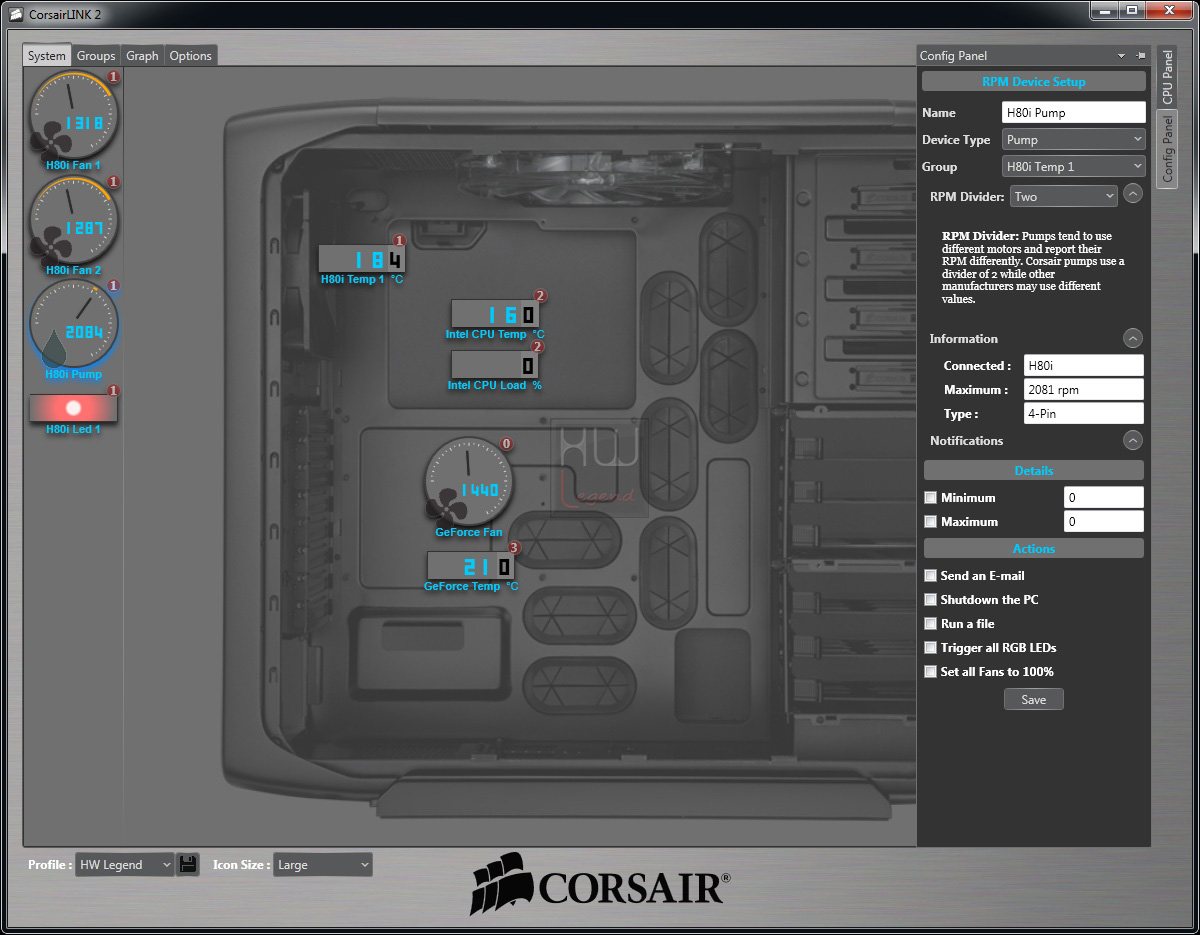Click the Name input field
The height and width of the screenshot is (935, 1200).
1074,112
